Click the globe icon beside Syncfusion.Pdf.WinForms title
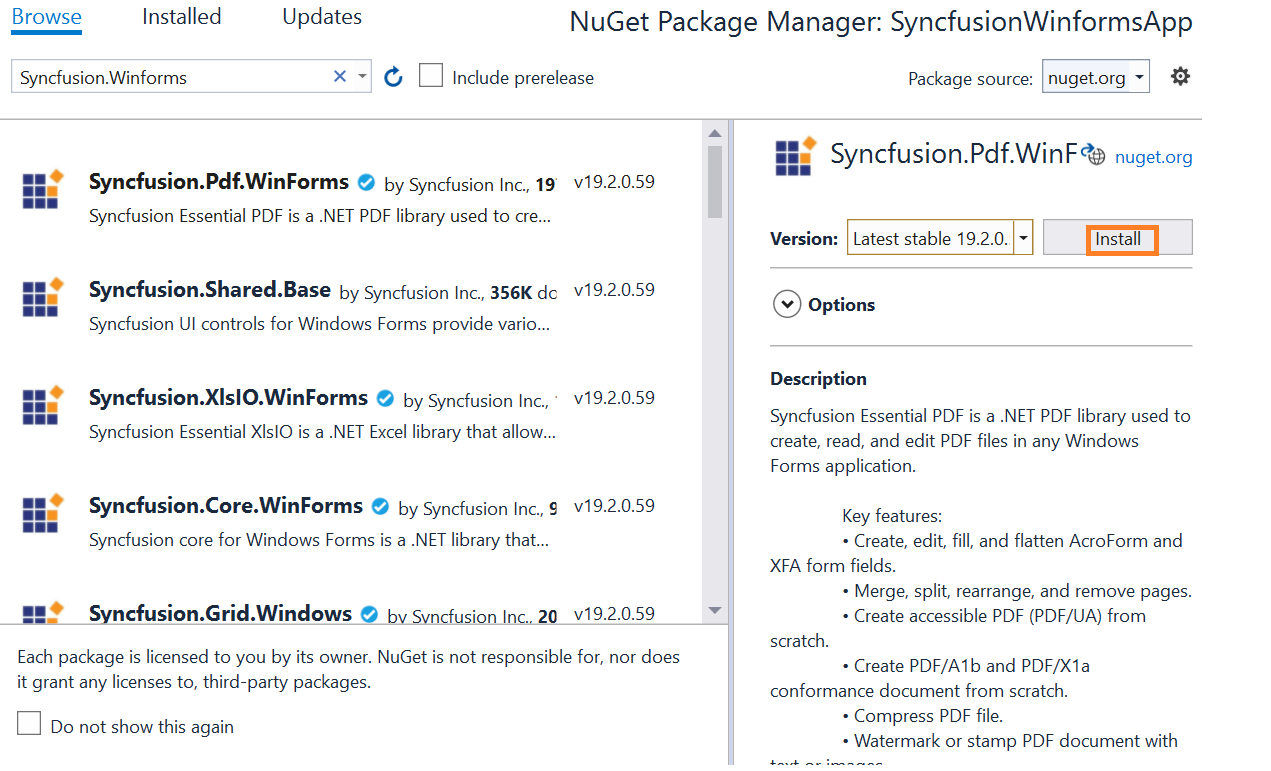 coord(1095,155)
